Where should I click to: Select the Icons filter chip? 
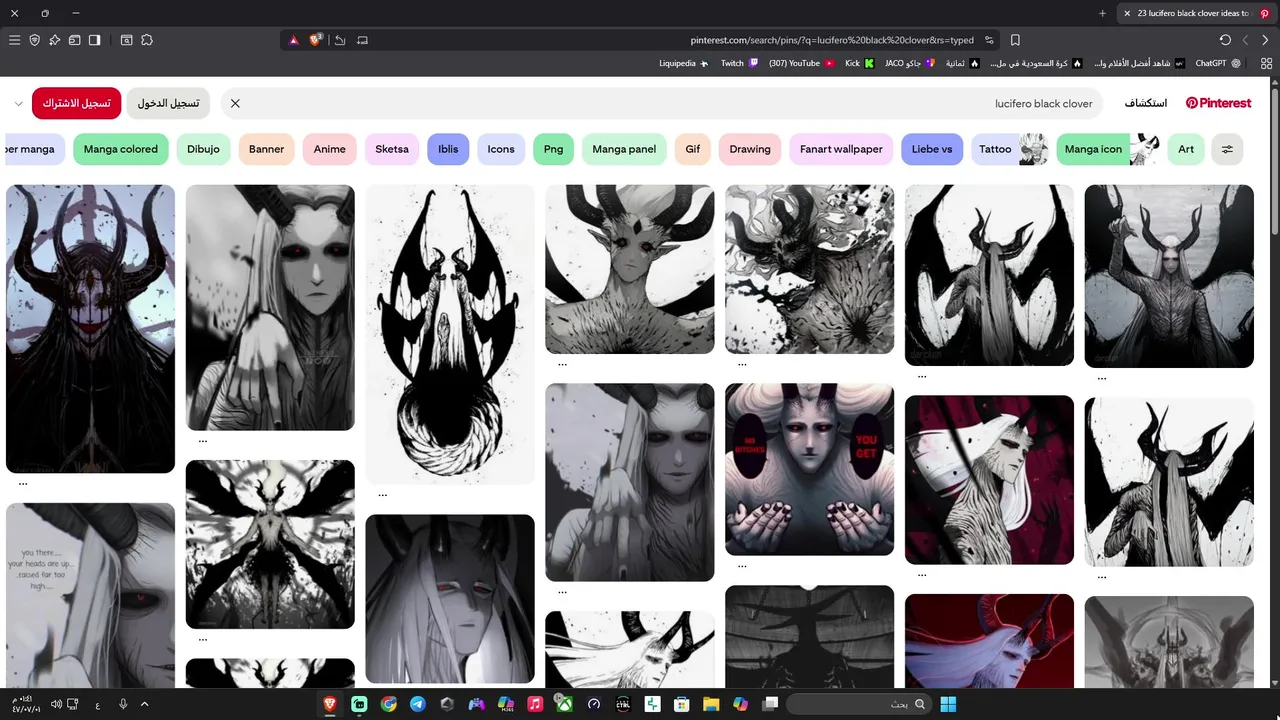click(x=501, y=149)
